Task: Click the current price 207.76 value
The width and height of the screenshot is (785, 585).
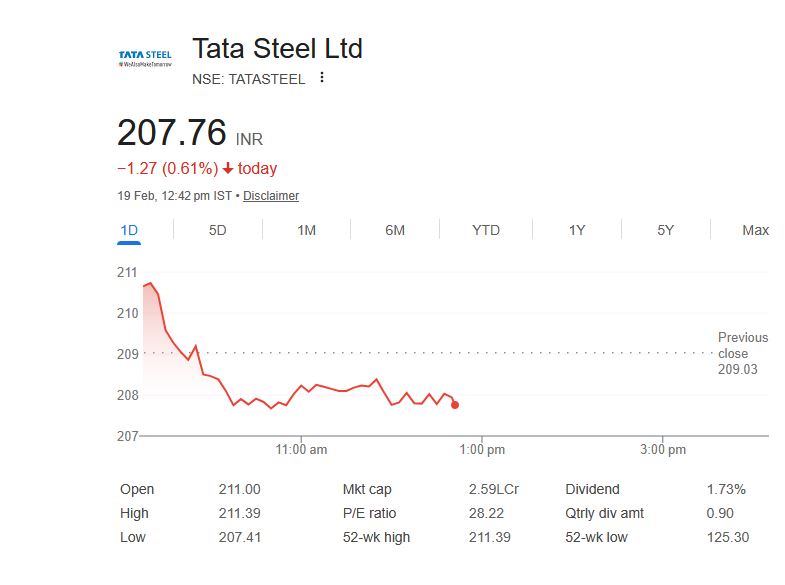Action: [x=172, y=133]
